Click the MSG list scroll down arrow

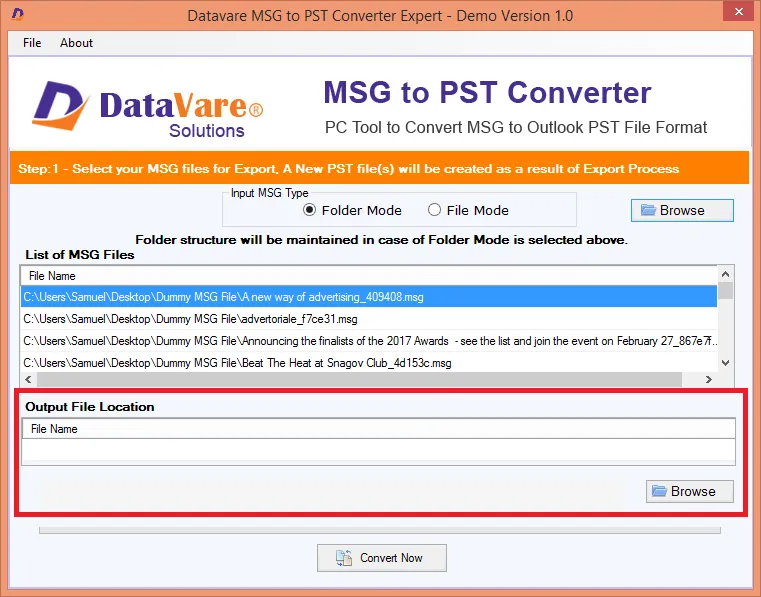click(x=726, y=363)
